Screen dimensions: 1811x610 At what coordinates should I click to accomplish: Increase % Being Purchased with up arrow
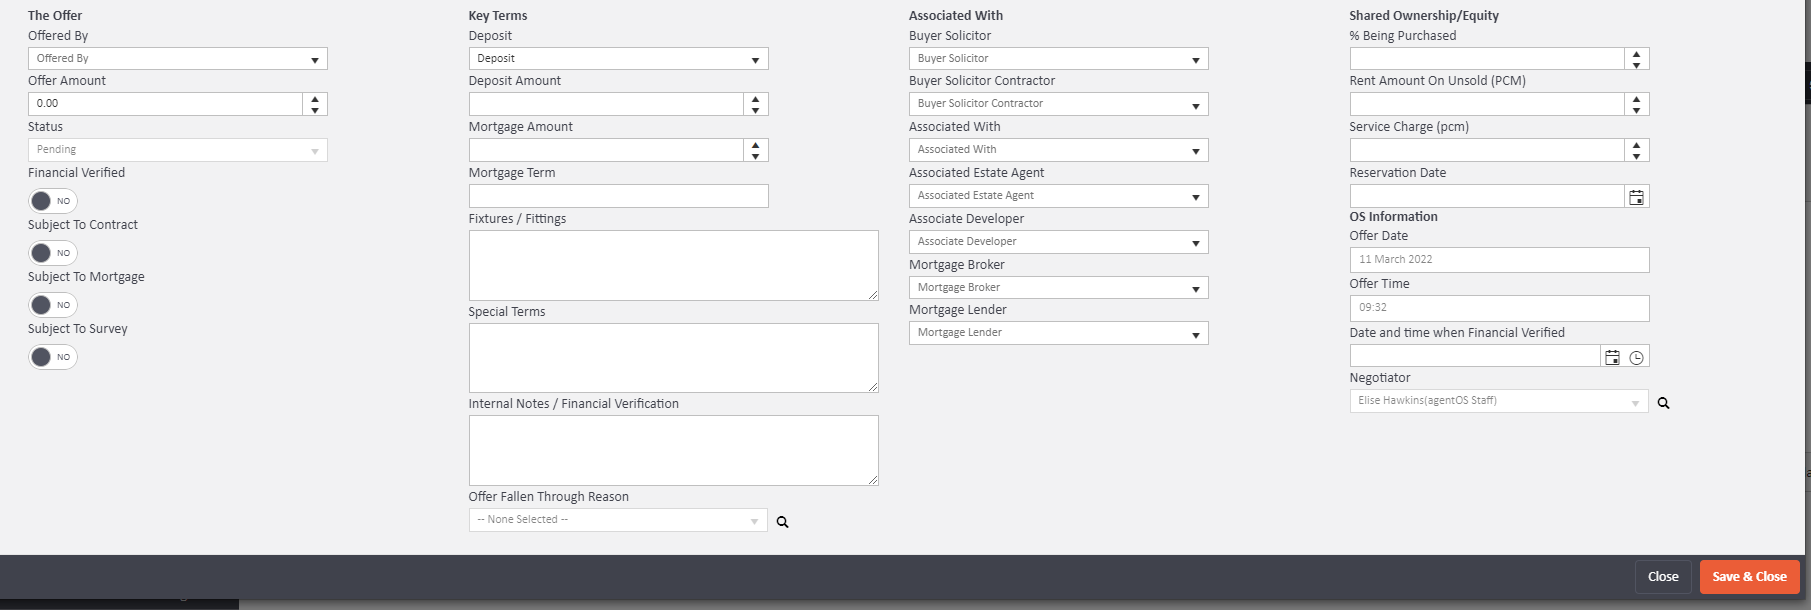pyautogui.click(x=1636, y=54)
